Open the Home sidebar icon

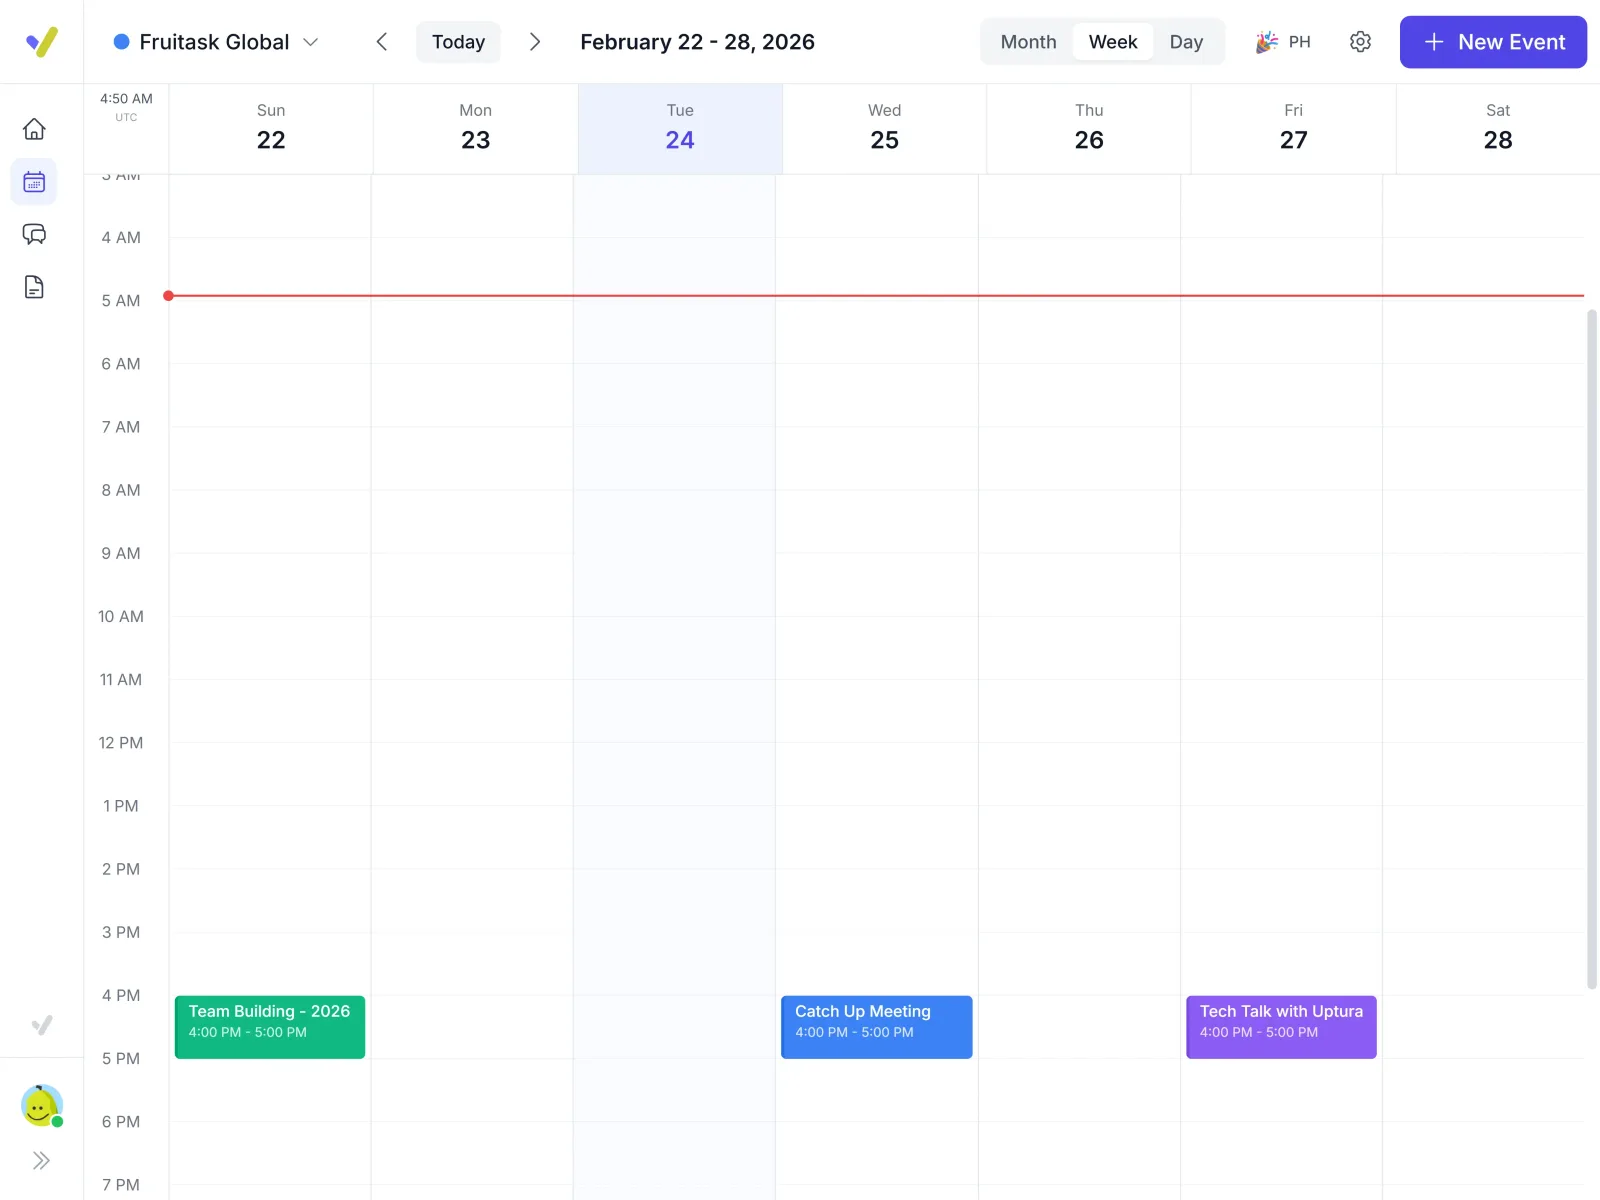click(34, 129)
